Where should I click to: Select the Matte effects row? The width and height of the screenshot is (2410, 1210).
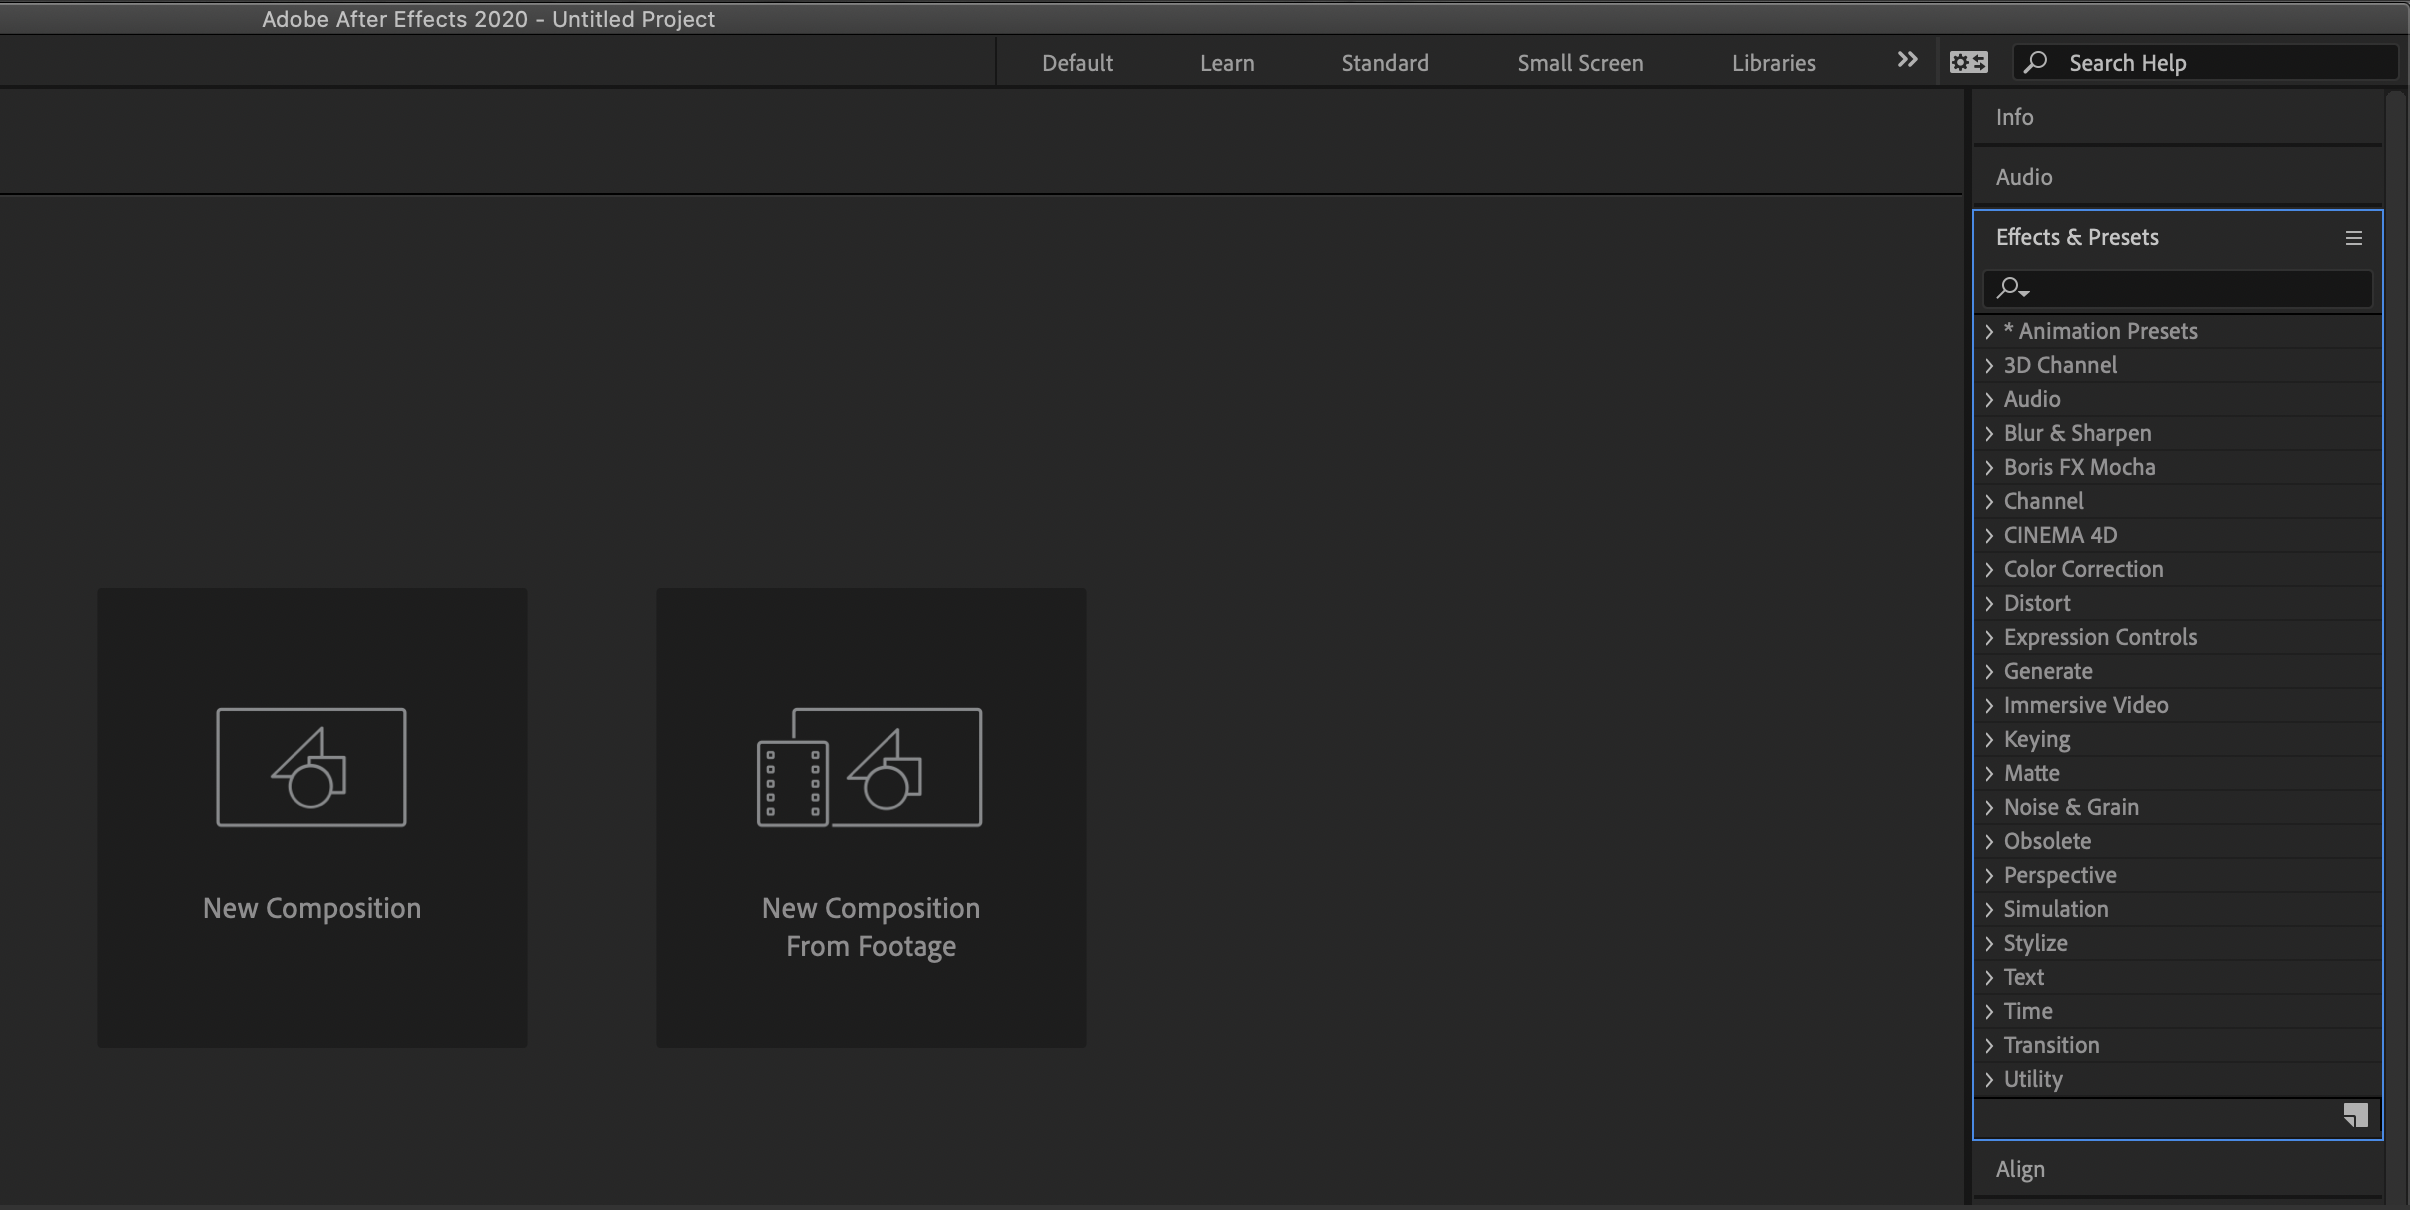coord(2178,774)
